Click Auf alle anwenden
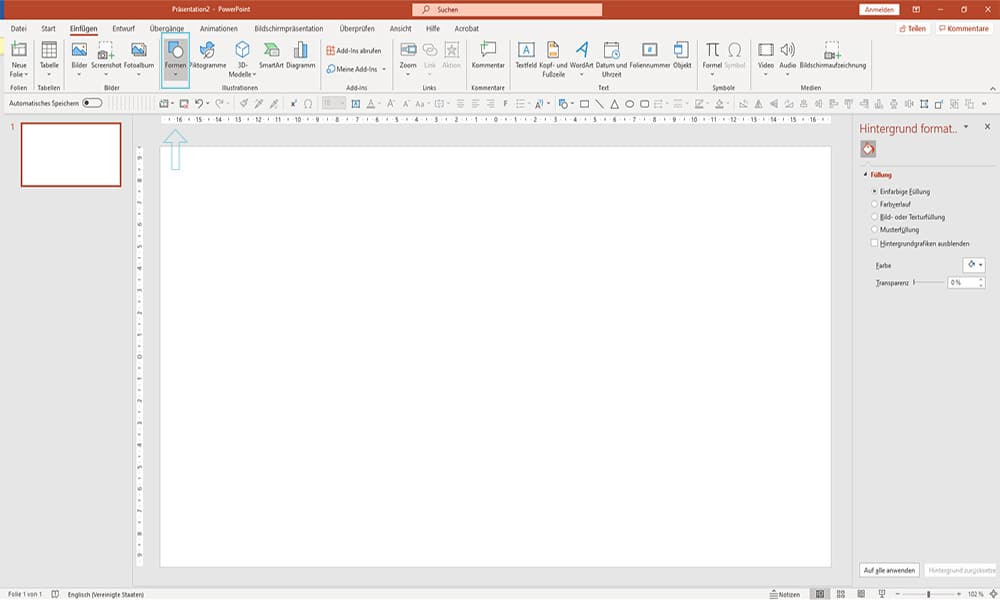Viewport: 1000px width, 600px height. pyautogui.click(x=890, y=570)
